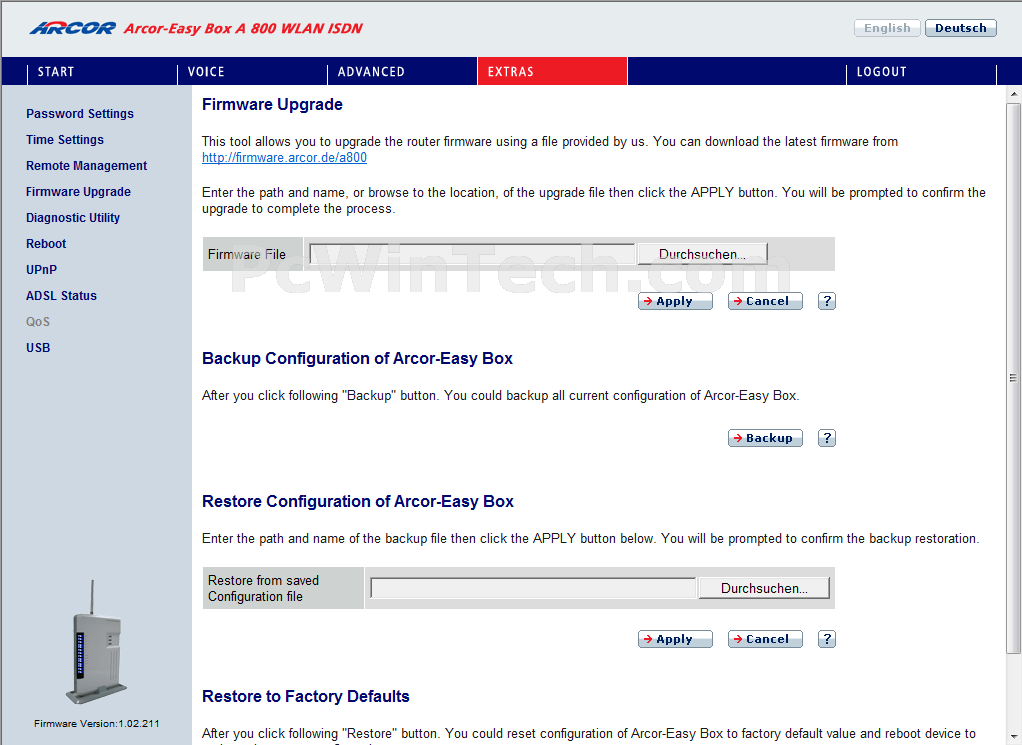
Task: Click the Firmware File path field
Action: [x=472, y=254]
